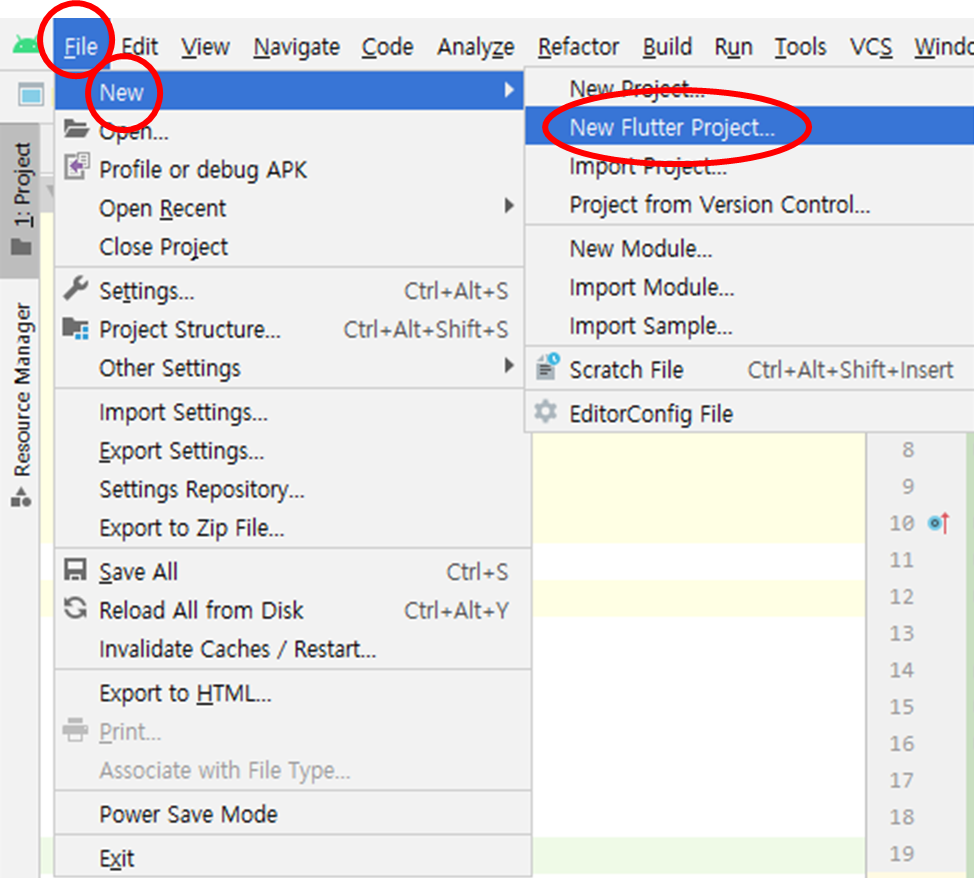
Task: Click the Resource Manager shapes icon
Action: tap(20, 498)
